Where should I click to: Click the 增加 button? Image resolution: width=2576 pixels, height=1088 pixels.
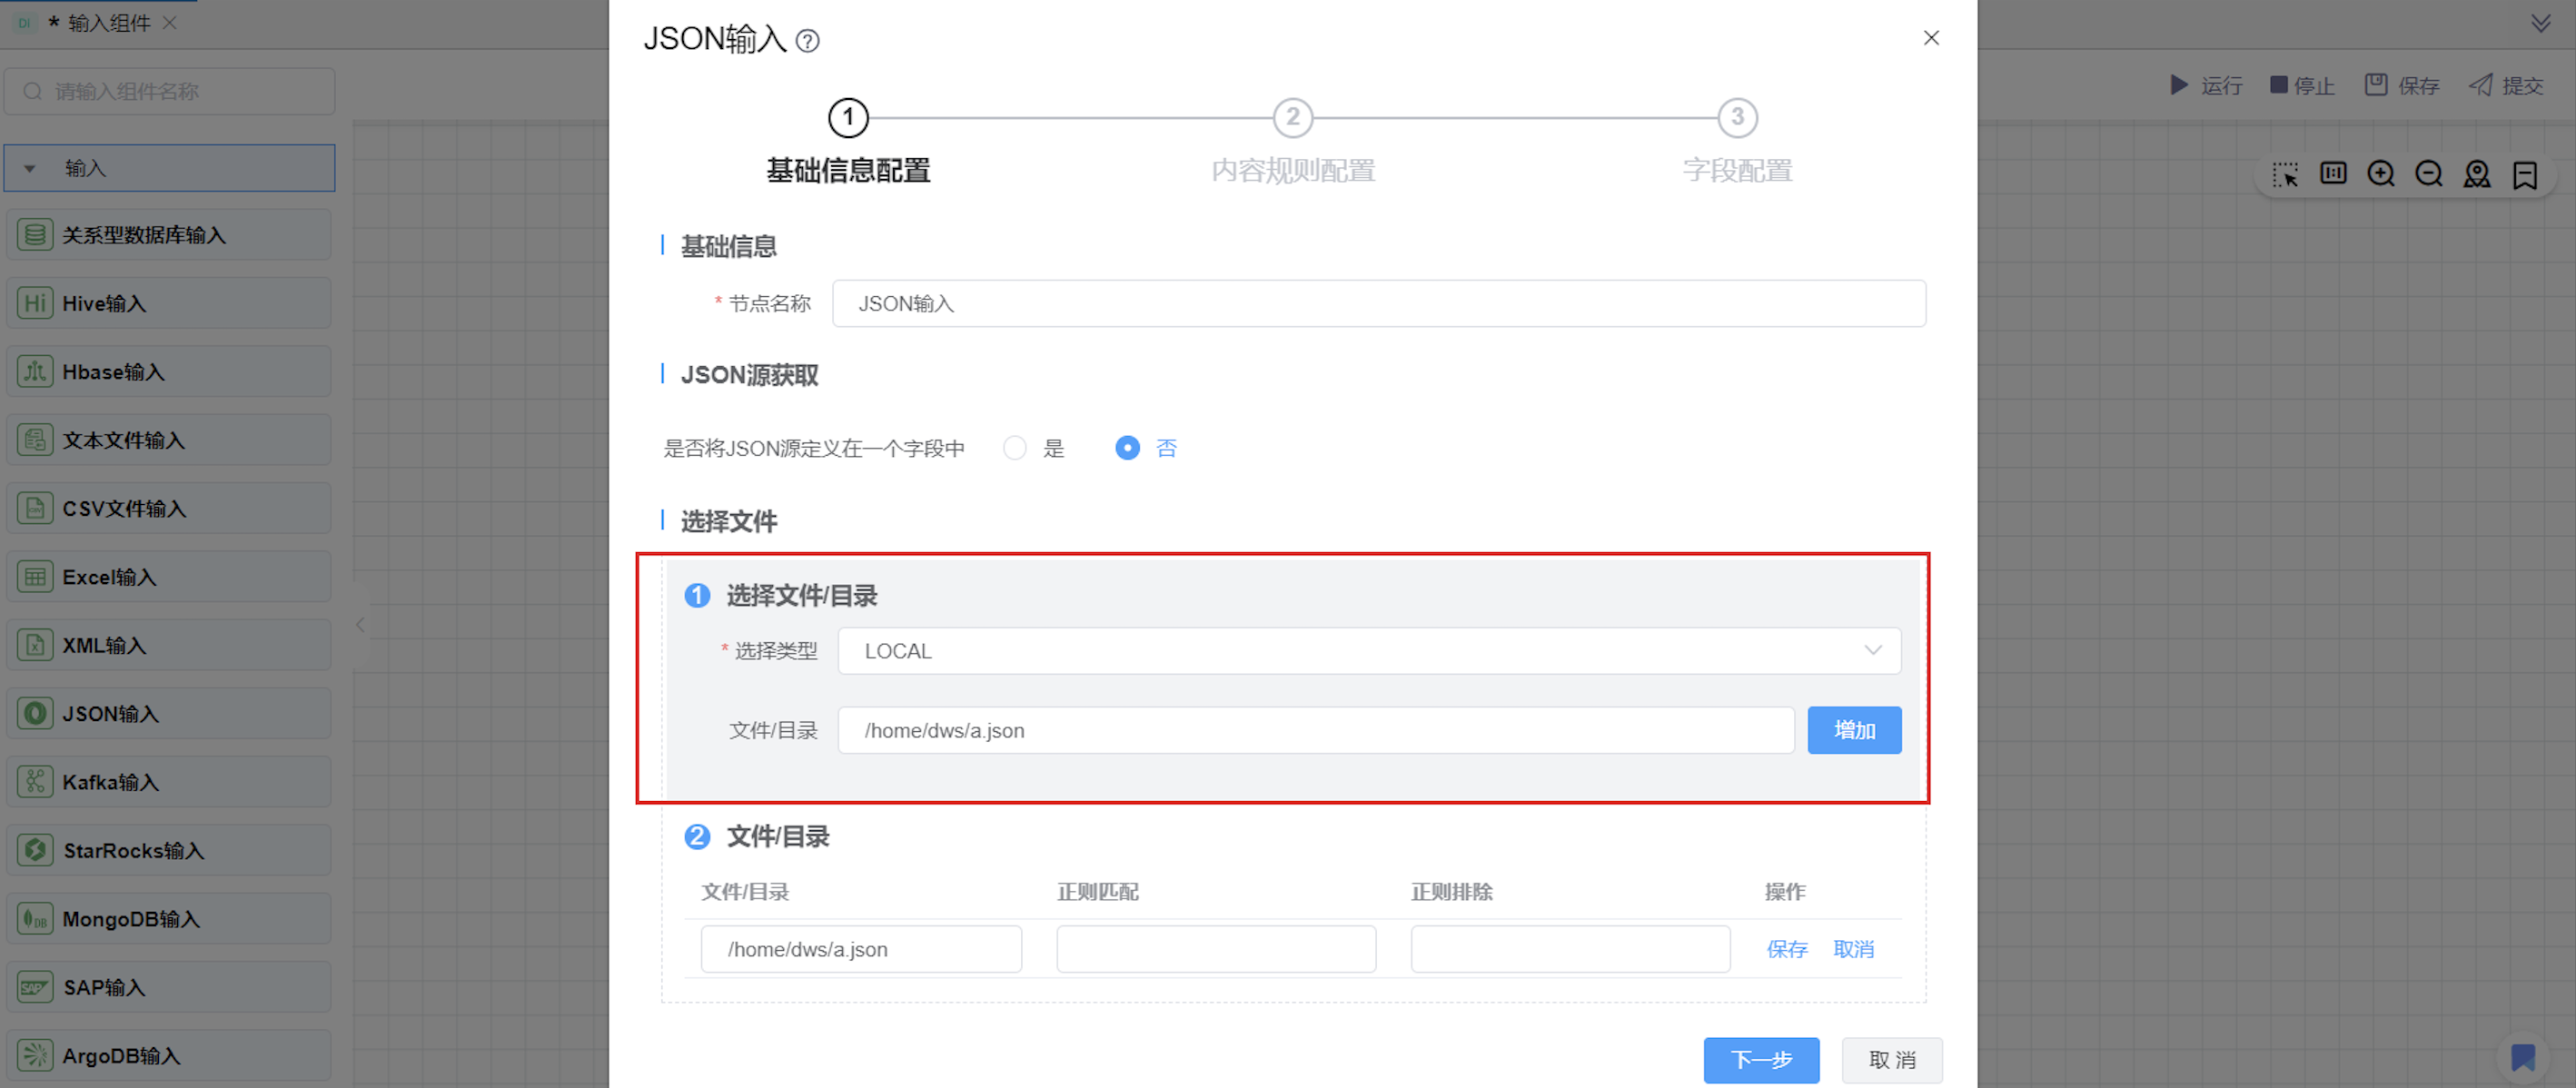tap(1853, 731)
